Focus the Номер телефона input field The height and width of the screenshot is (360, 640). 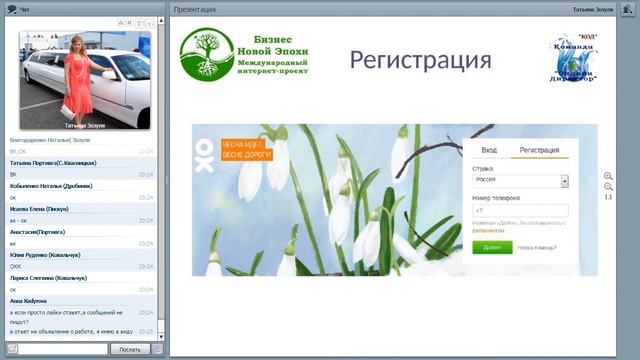pyautogui.click(x=520, y=211)
